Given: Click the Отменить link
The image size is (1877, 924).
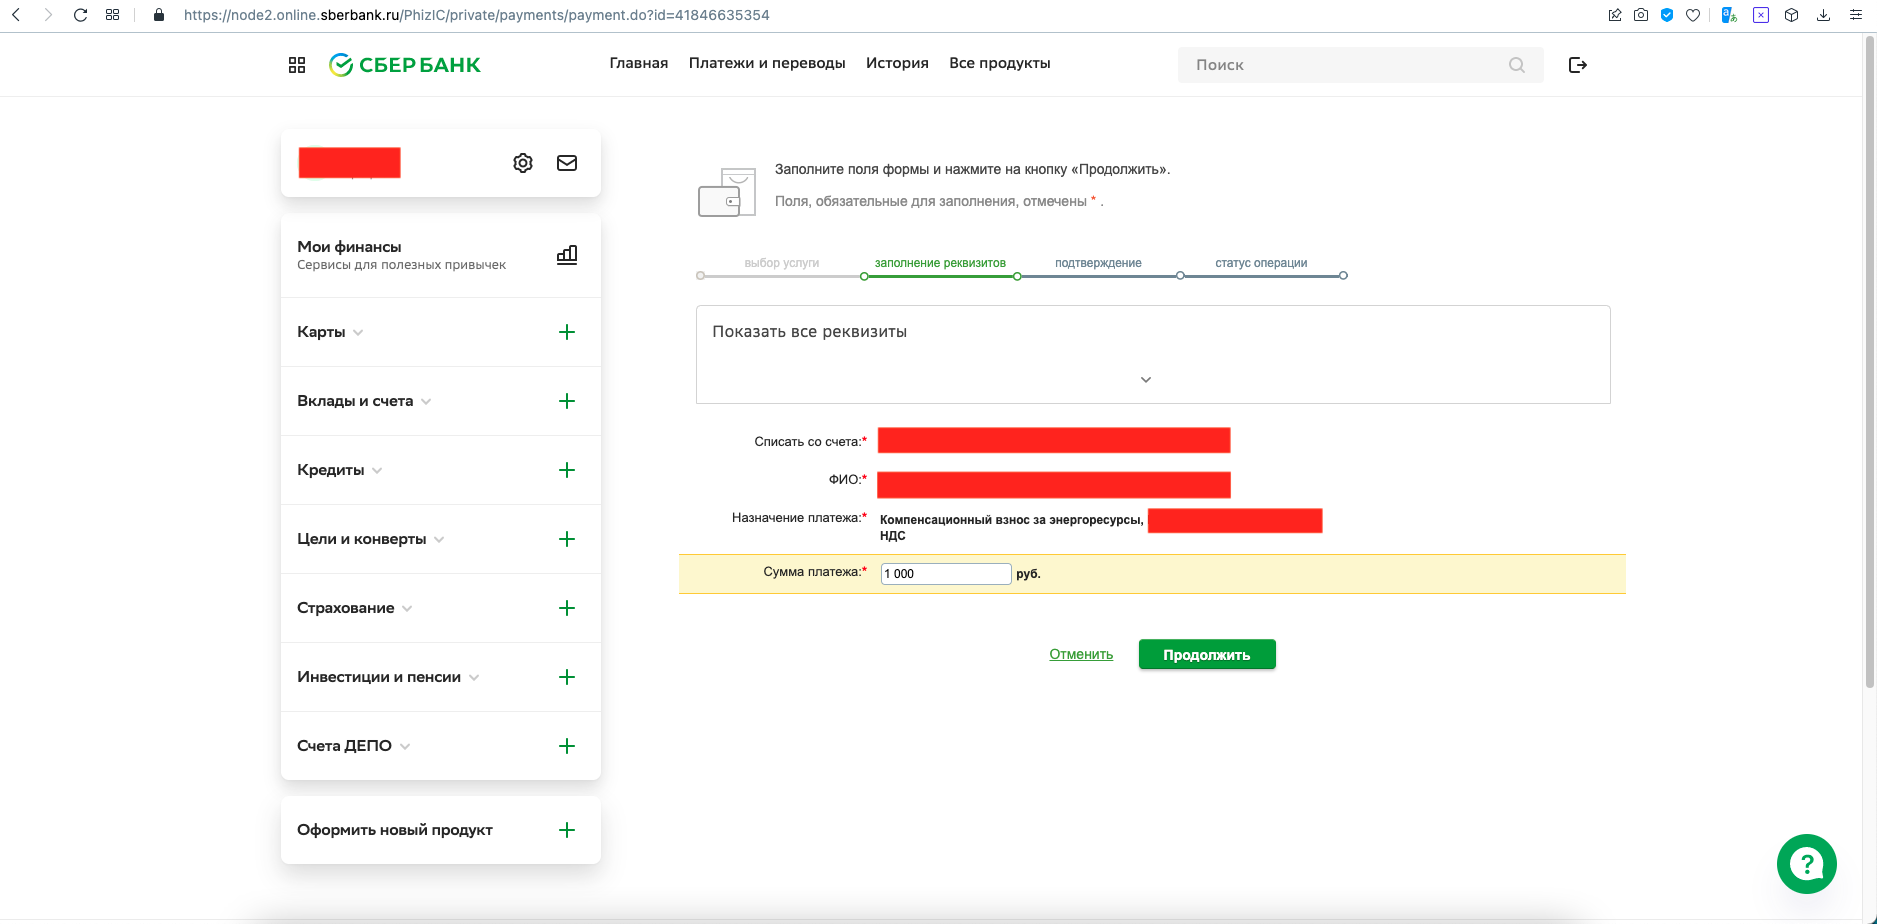Looking at the screenshot, I should tap(1081, 655).
